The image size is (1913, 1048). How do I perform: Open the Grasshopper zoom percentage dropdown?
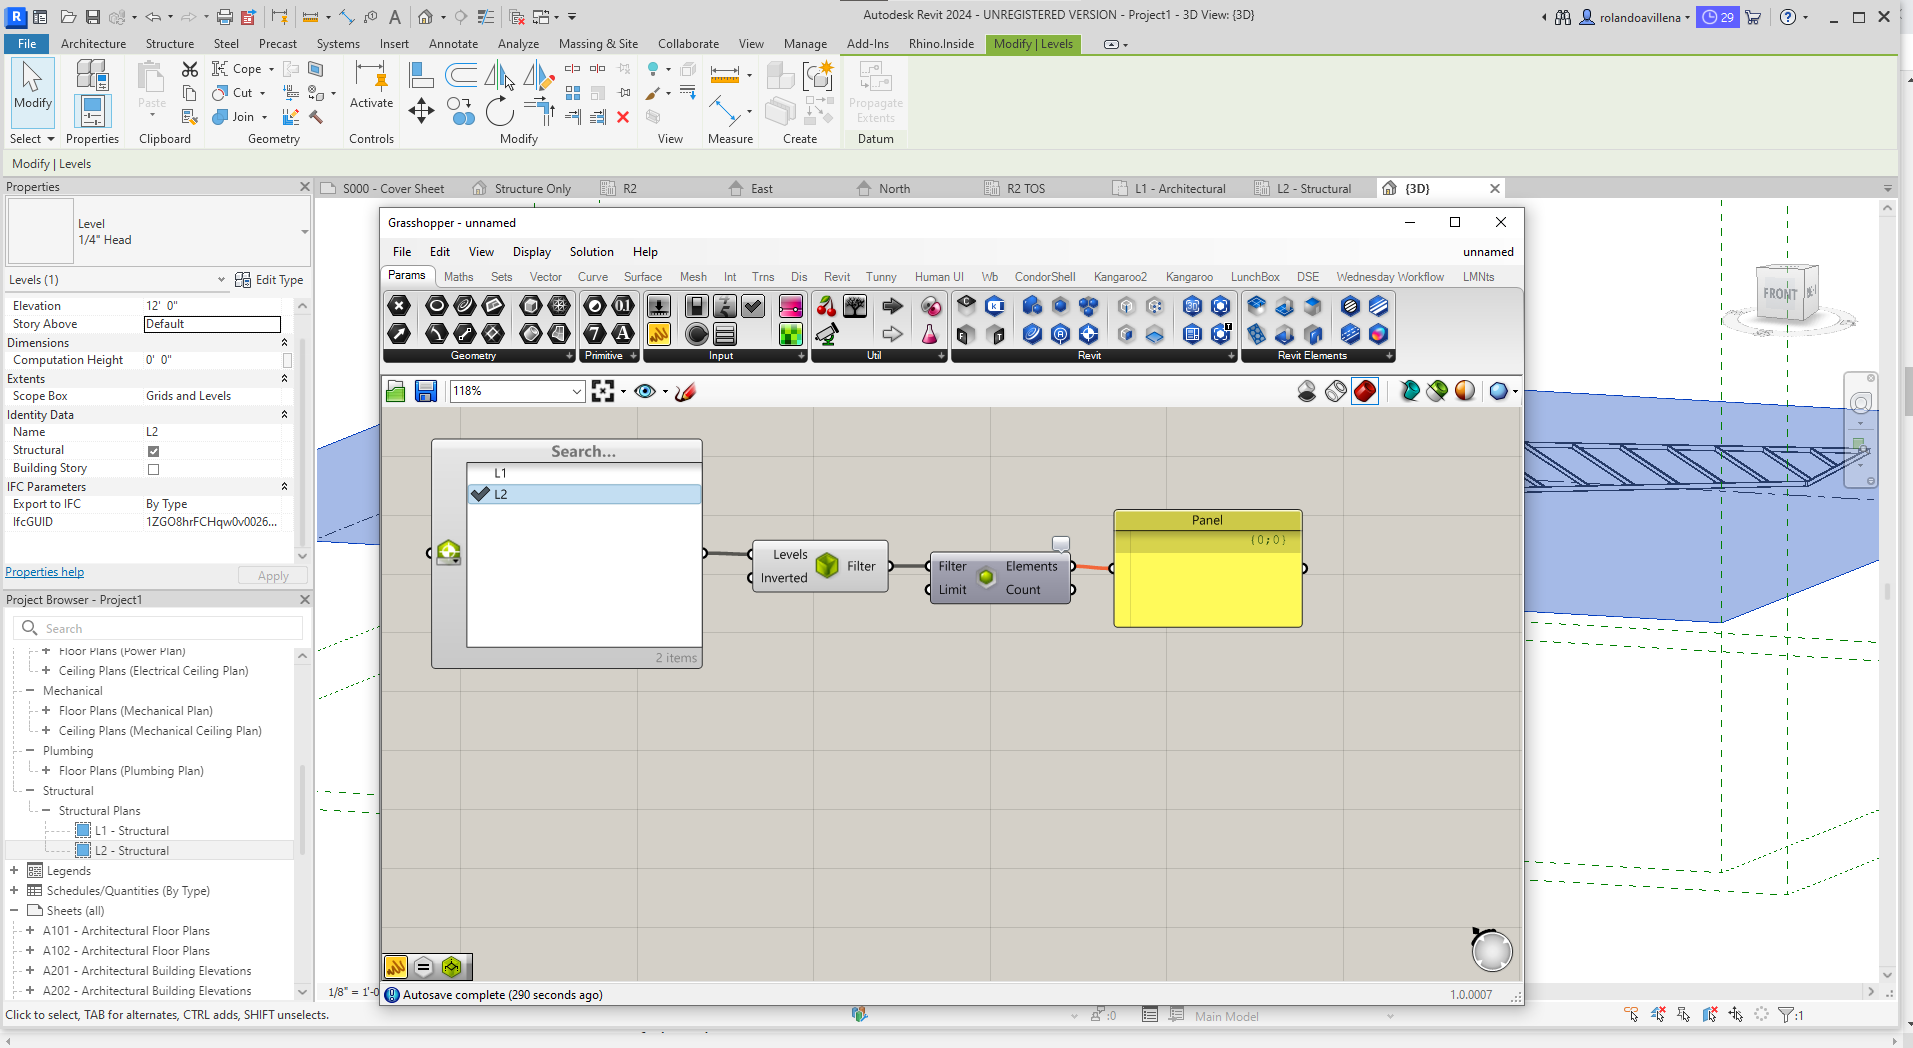(x=577, y=391)
